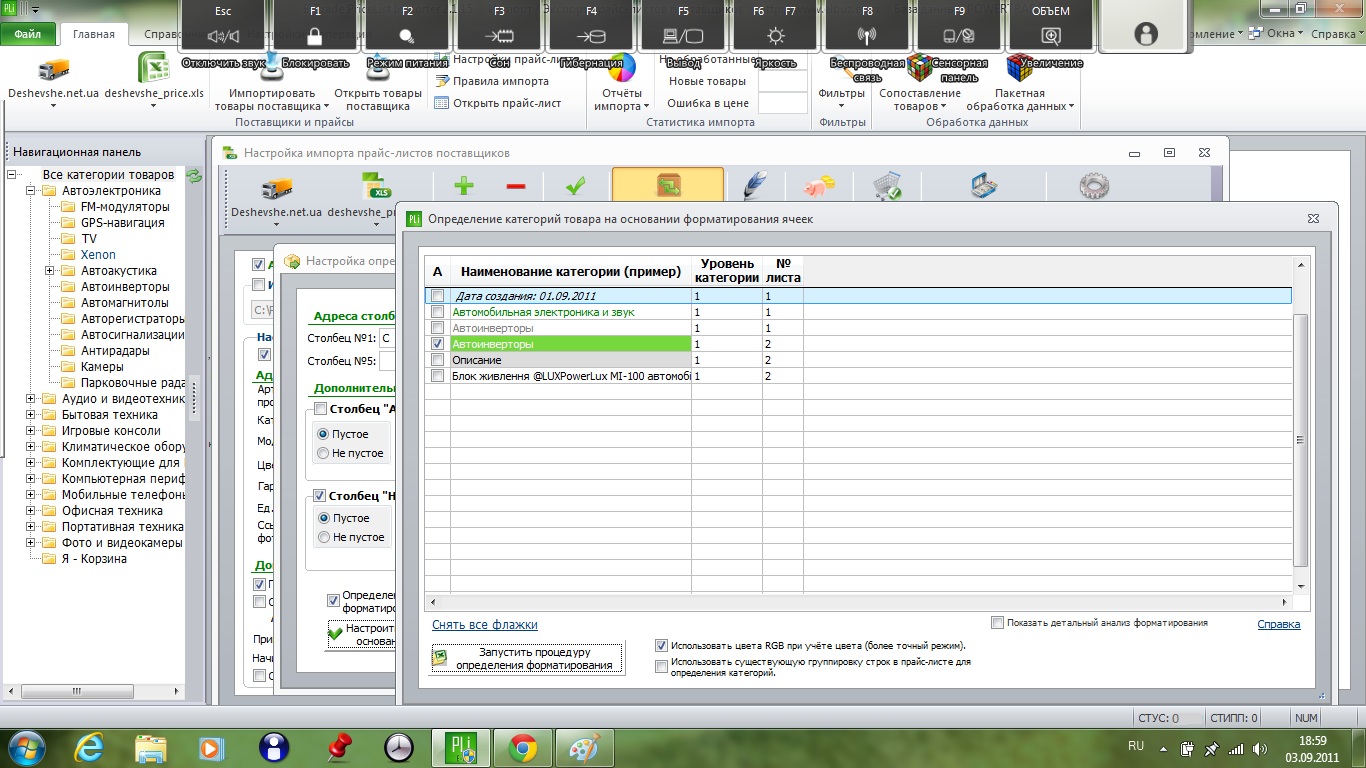The width and height of the screenshot is (1366, 768).
Task: Click the "Наименование категории (пример)" column header
Action: coord(571,271)
